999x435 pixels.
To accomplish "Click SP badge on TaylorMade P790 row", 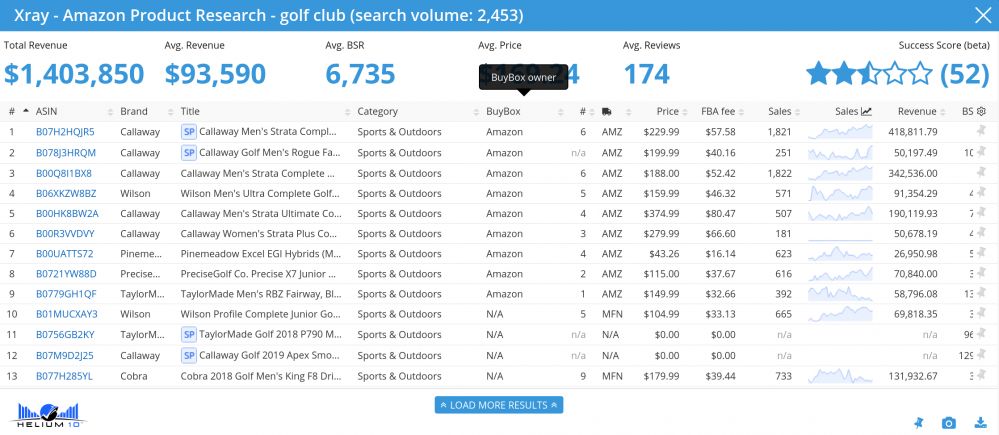I will 189,334.
